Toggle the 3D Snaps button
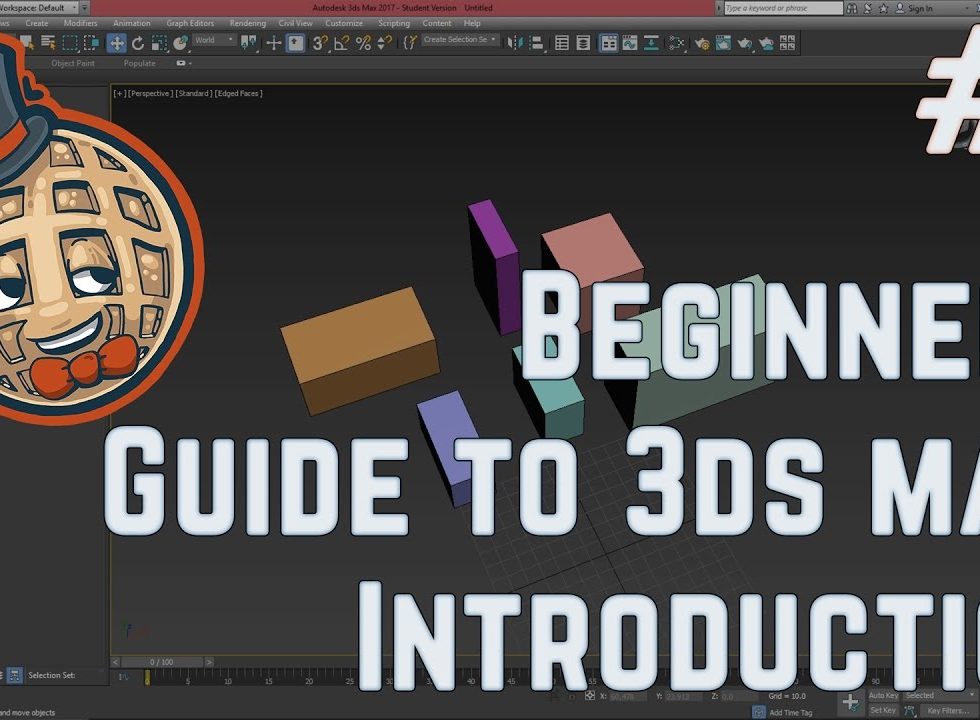Image resolution: width=980 pixels, height=720 pixels. [320, 43]
